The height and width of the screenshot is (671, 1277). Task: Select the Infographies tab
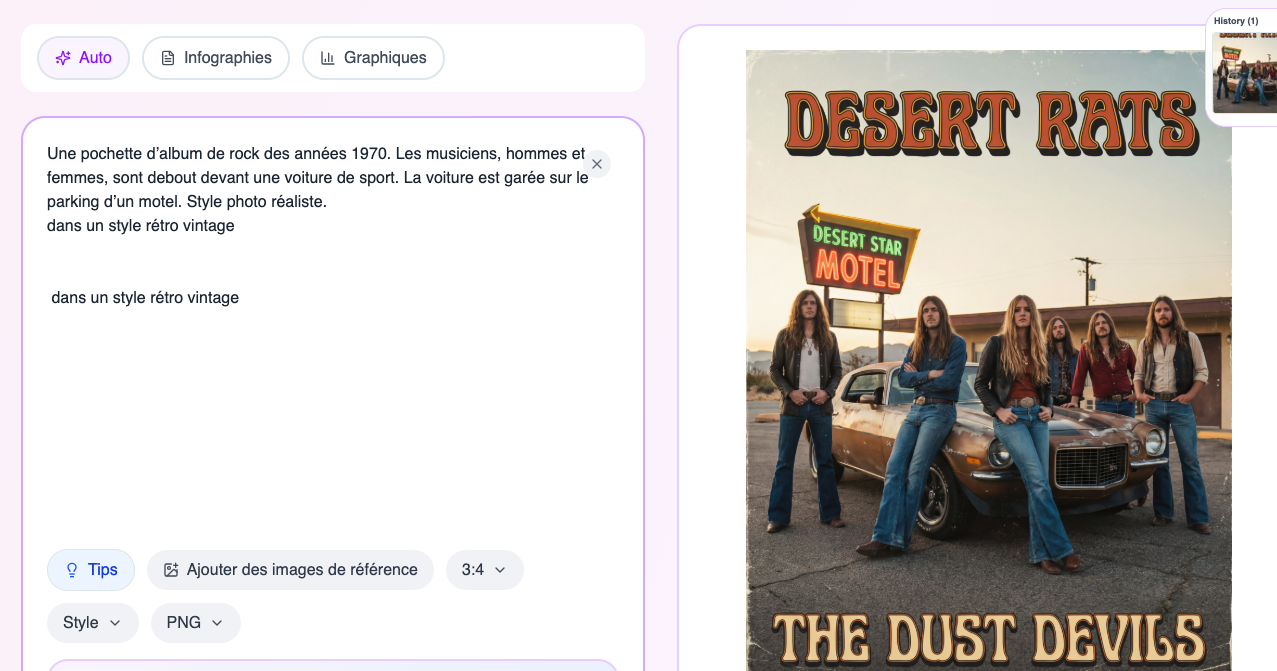[216, 58]
